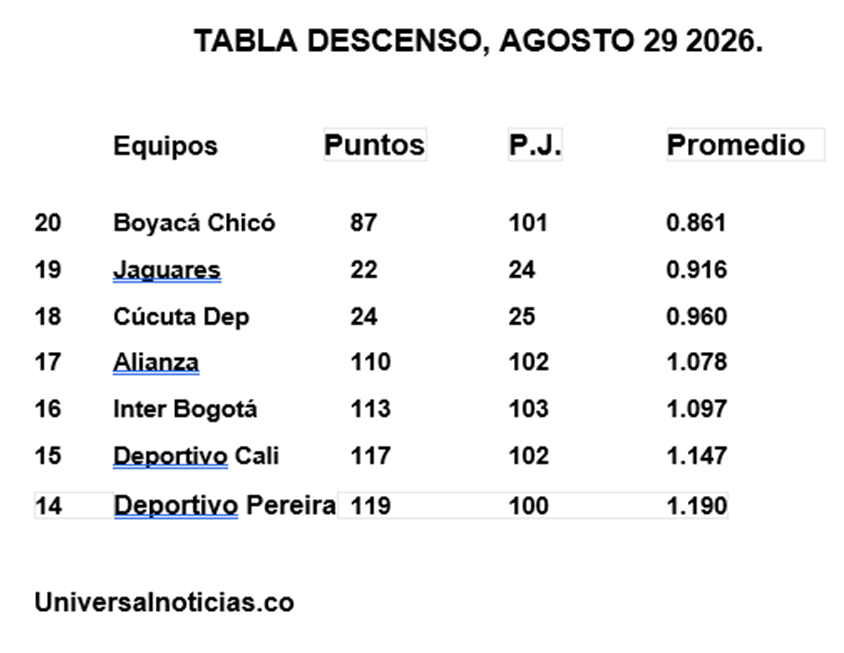Click the Puntos column header
This screenshot has height=653, width=844.
pyautogui.click(x=375, y=144)
